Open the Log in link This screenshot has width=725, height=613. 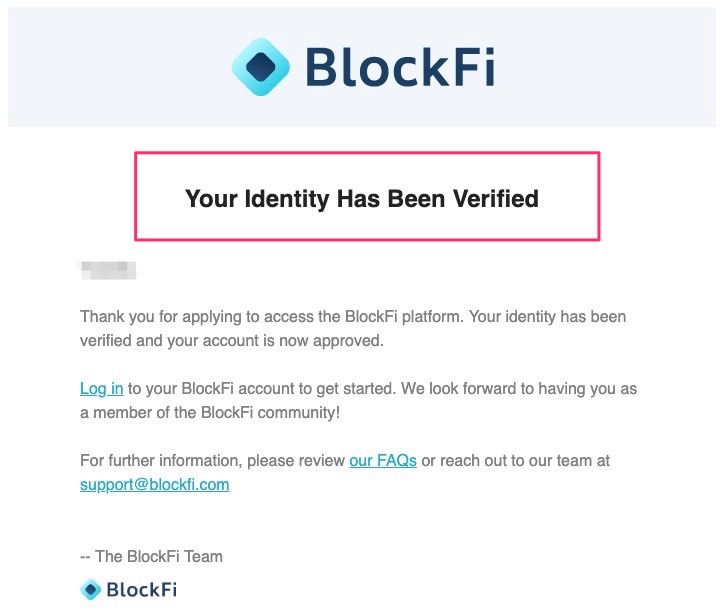[102, 388]
